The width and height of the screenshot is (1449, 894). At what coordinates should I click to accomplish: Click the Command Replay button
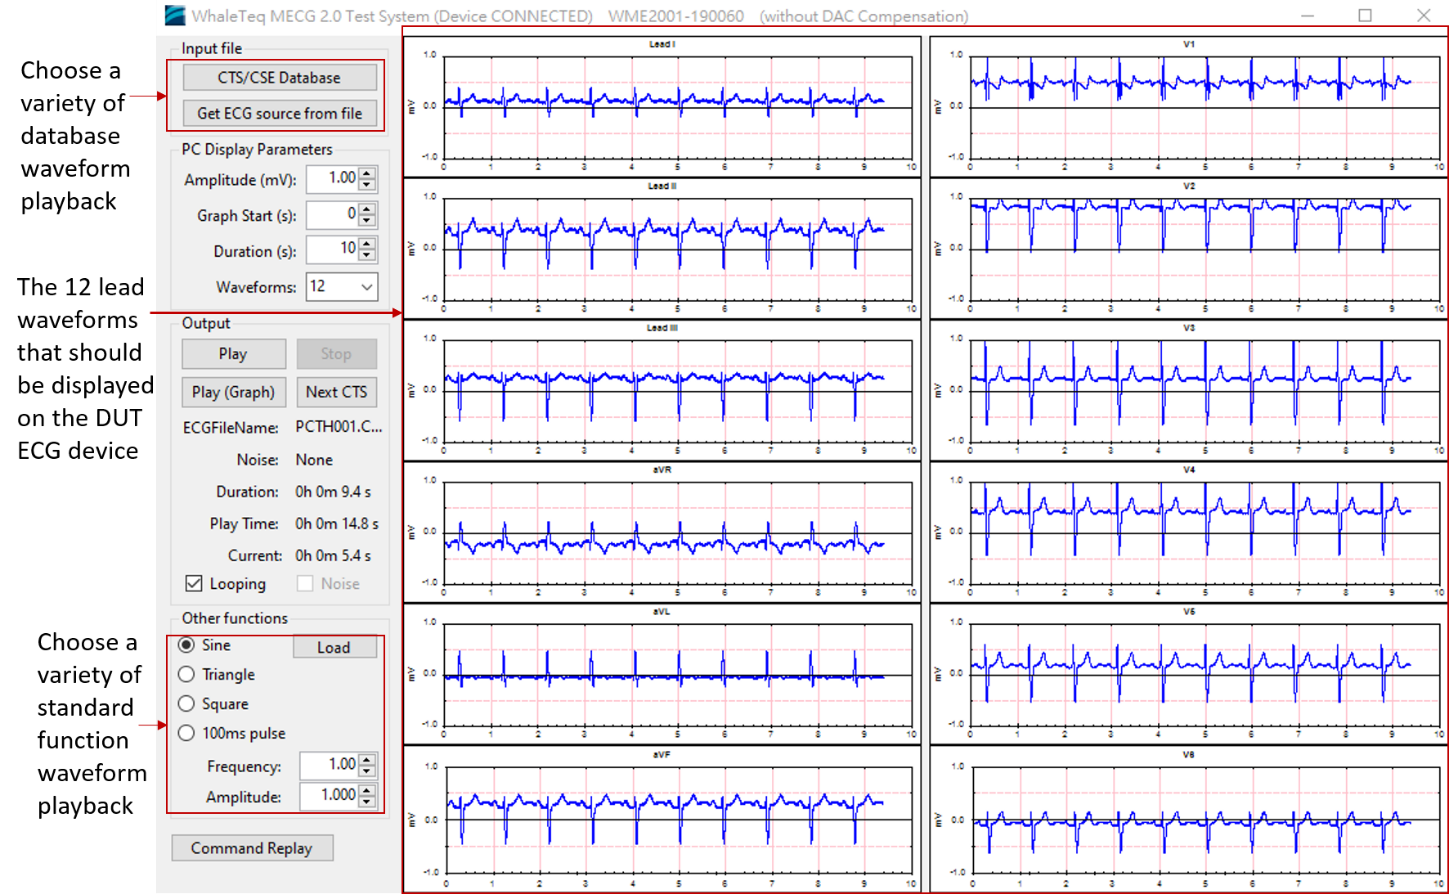point(252,848)
